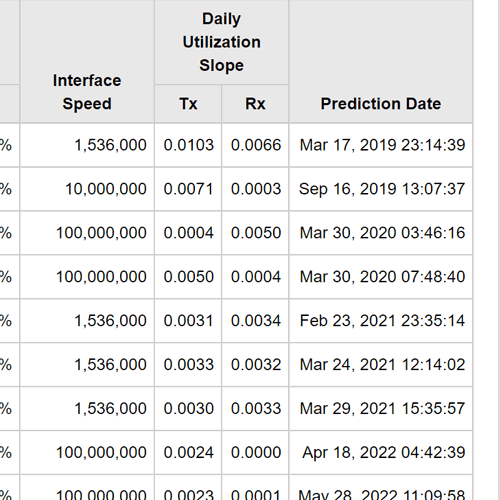
Task: Click the Mar 17, 2019 23:14:39 cell
Action: coord(381,145)
